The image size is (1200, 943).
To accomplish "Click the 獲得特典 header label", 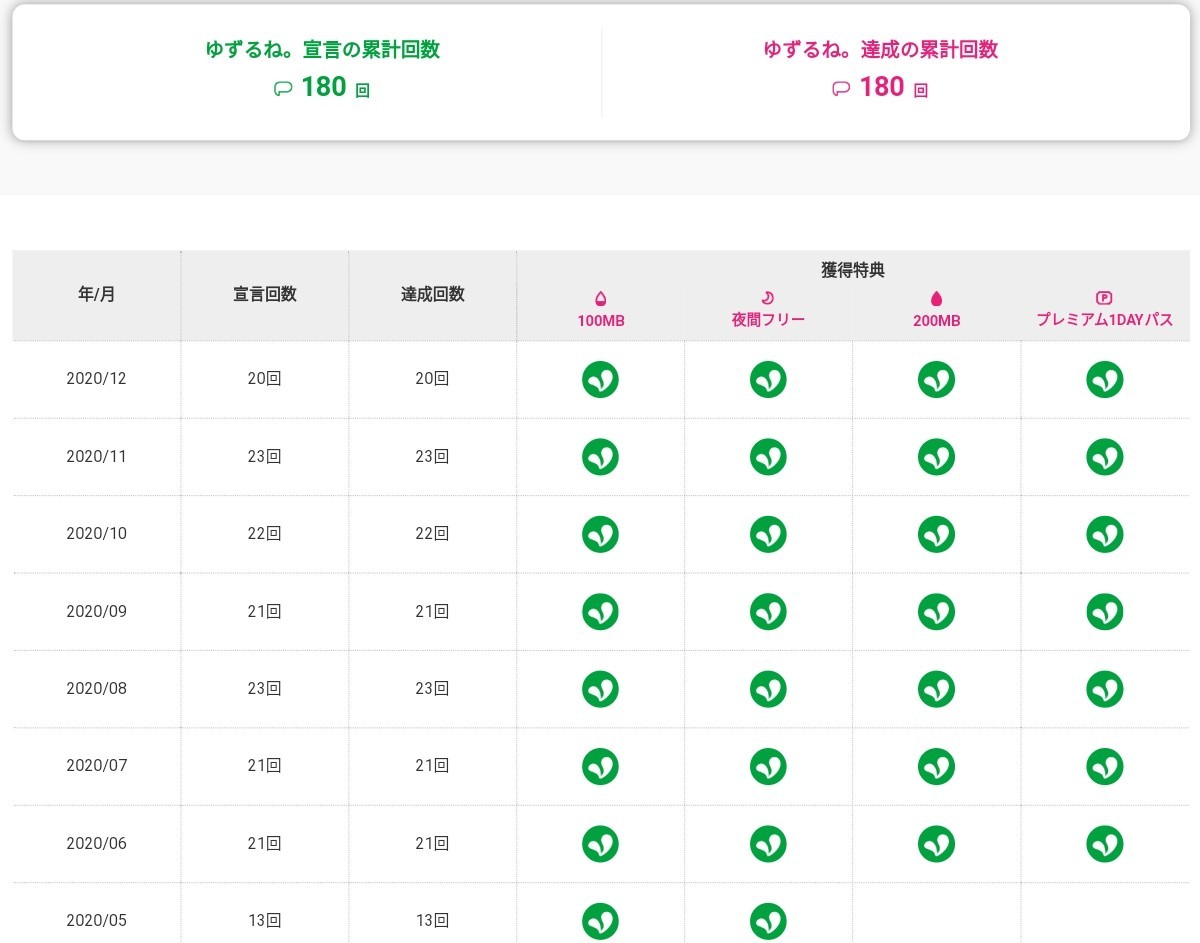I will (x=852, y=270).
